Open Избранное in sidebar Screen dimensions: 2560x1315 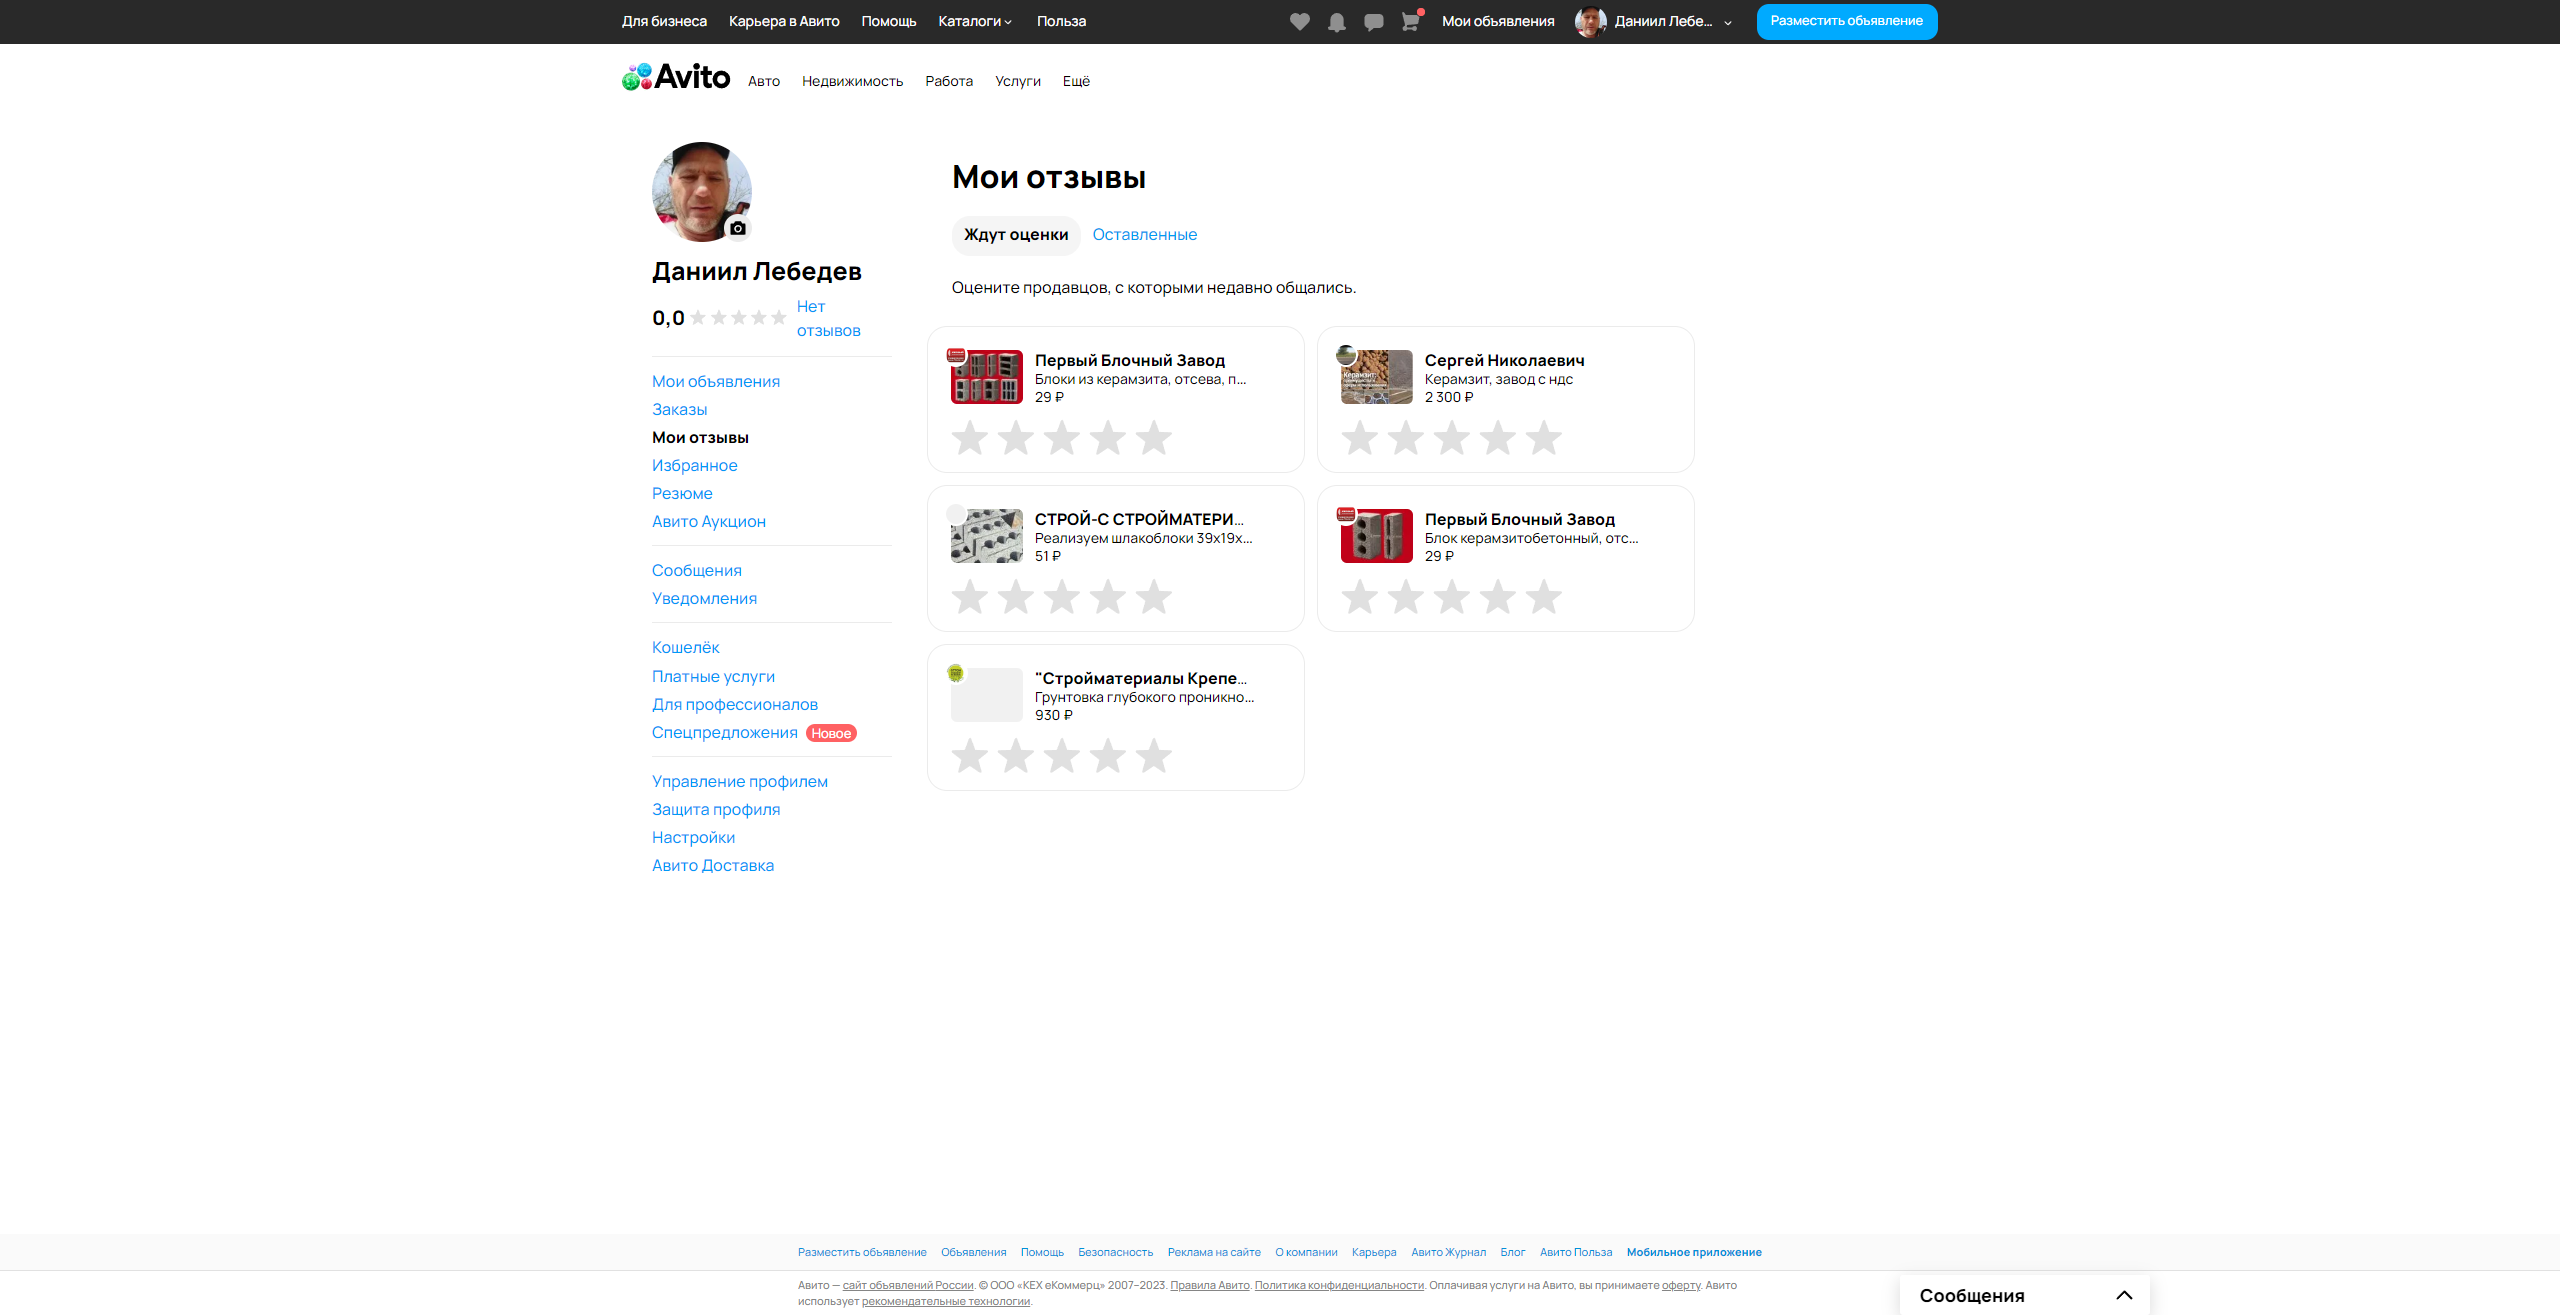[694, 465]
